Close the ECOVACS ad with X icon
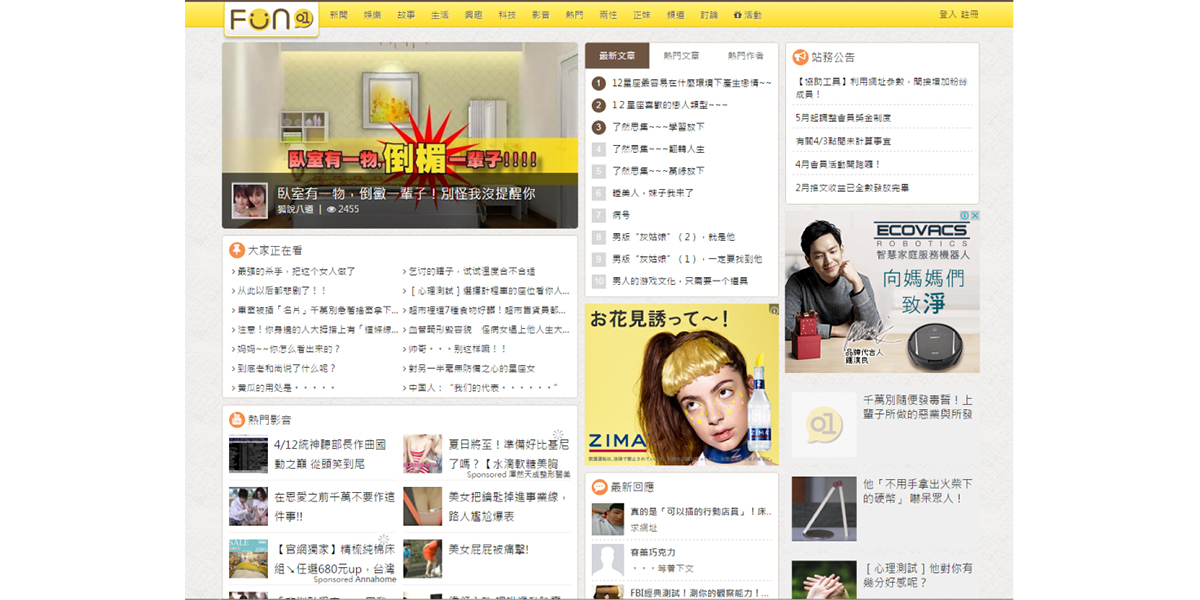 click(975, 215)
